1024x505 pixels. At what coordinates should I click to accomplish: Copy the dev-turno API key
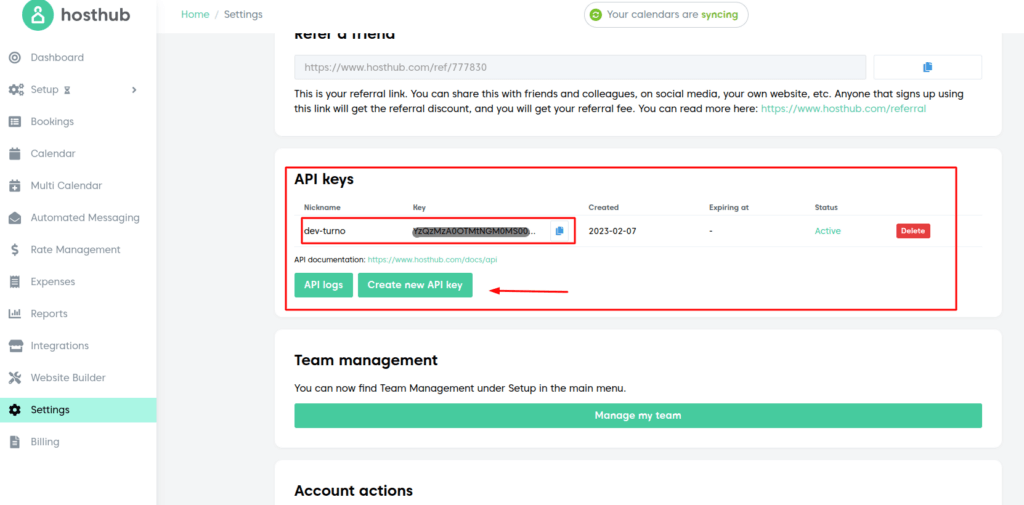click(559, 231)
